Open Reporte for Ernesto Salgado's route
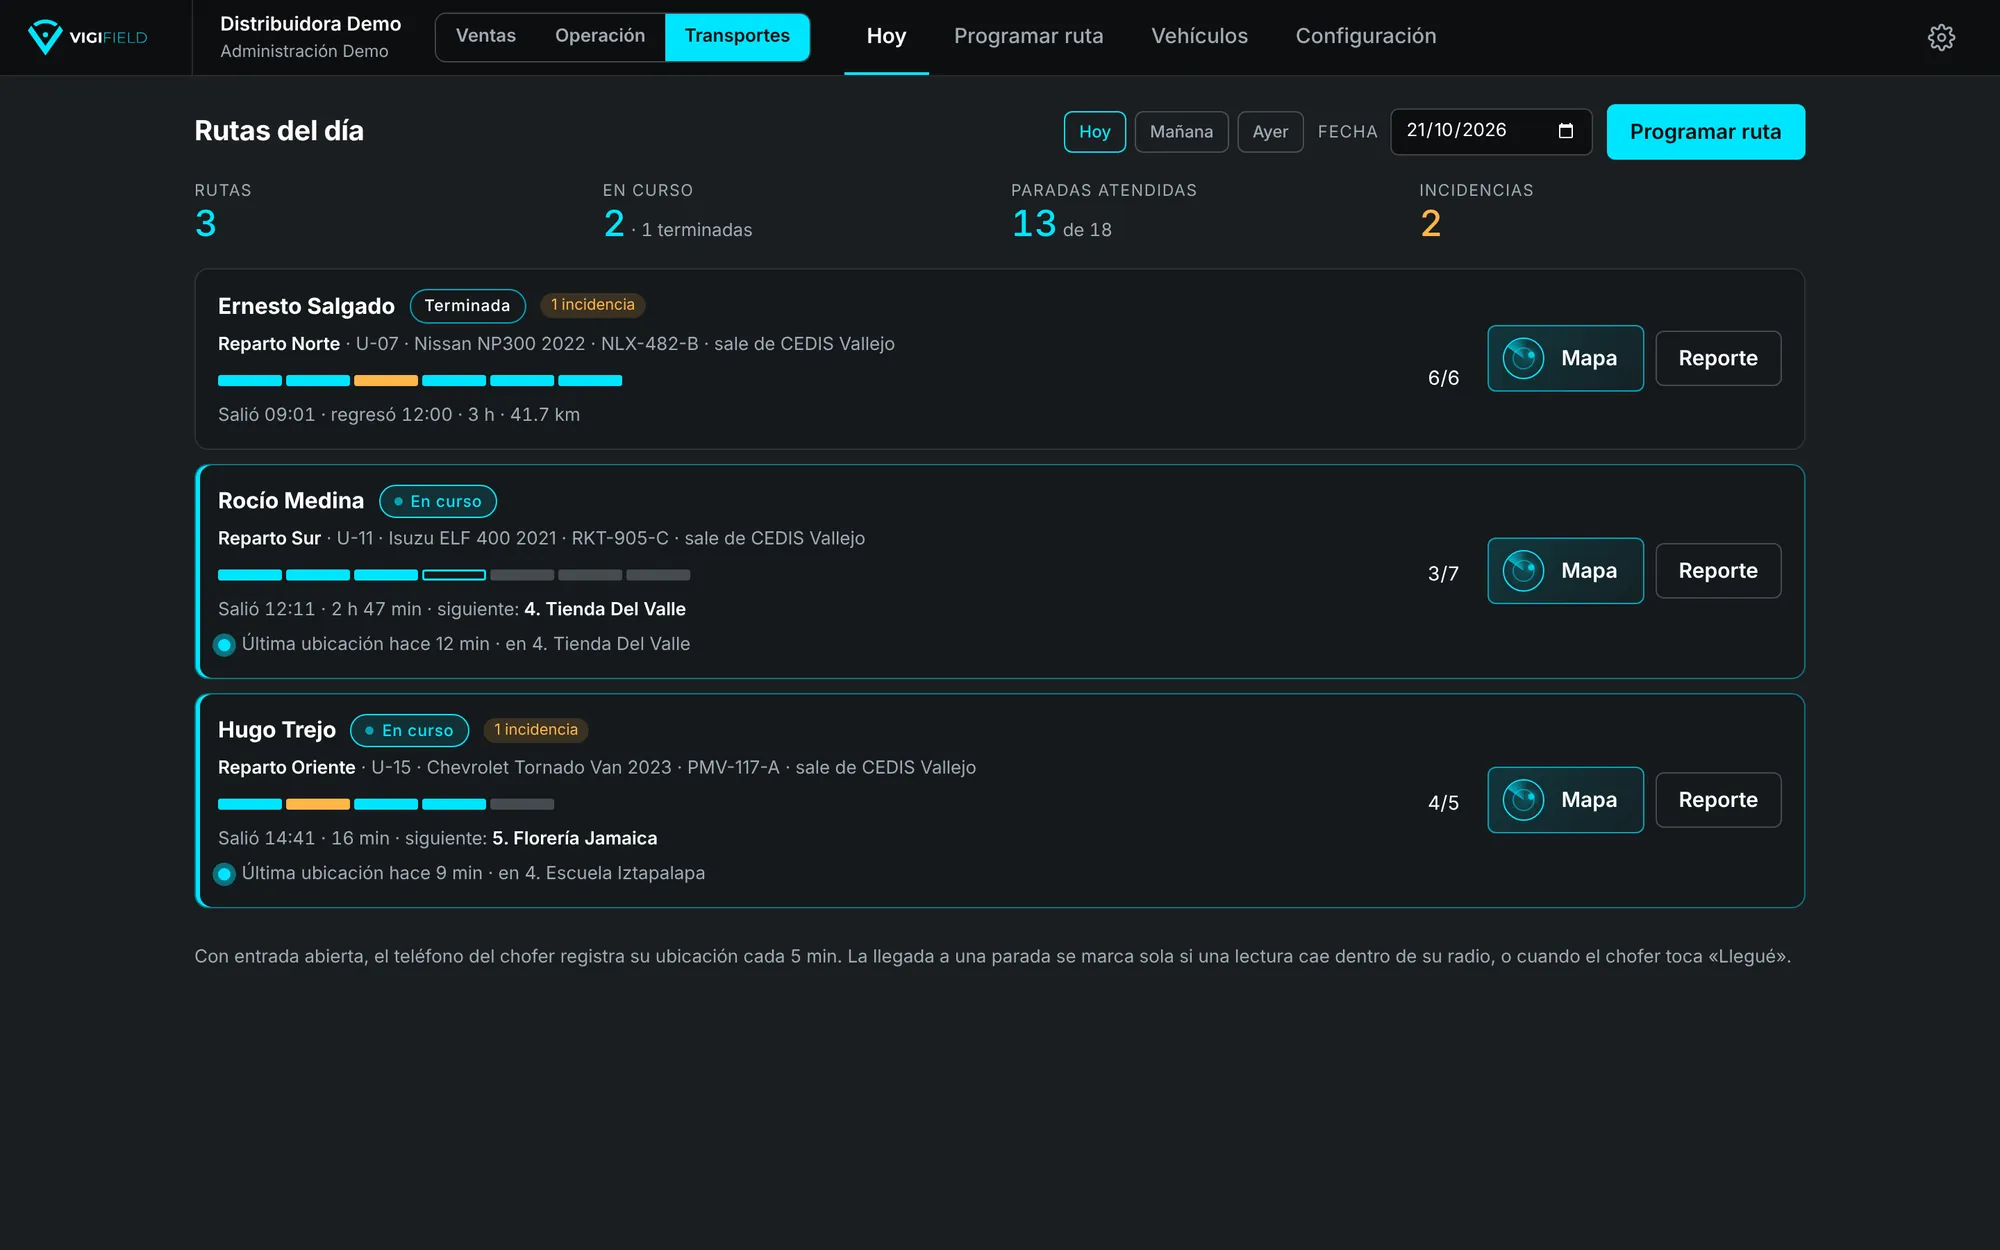This screenshot has height=1250, width=2000. (x=1718, y=358)
